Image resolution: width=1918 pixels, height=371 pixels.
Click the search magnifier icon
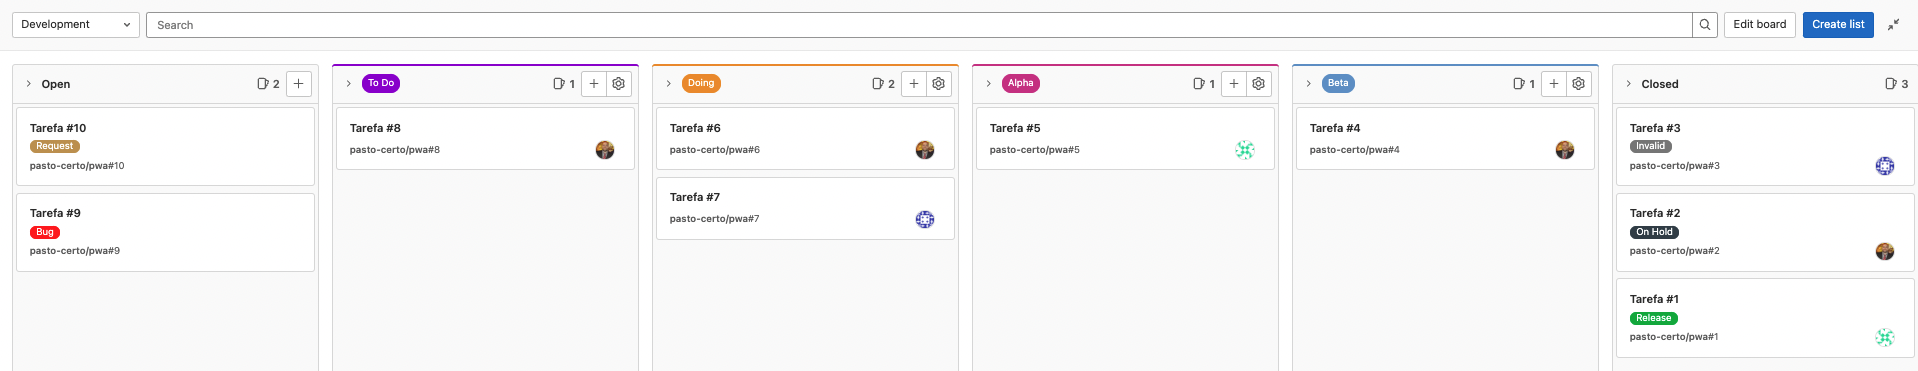tap(1705, 25)
